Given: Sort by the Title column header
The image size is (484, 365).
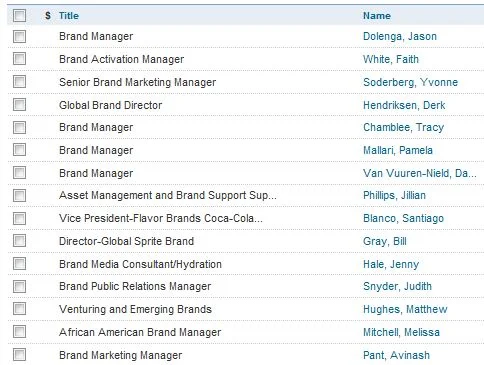Looking at the screenshot, I should [x=69, y=16].
